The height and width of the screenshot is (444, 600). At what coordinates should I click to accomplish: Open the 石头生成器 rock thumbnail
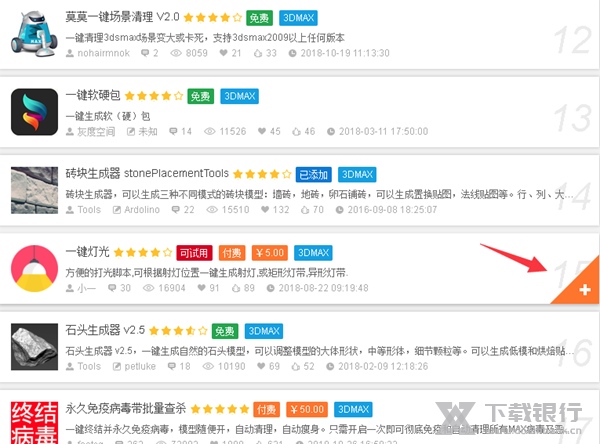tap(34, 347)
